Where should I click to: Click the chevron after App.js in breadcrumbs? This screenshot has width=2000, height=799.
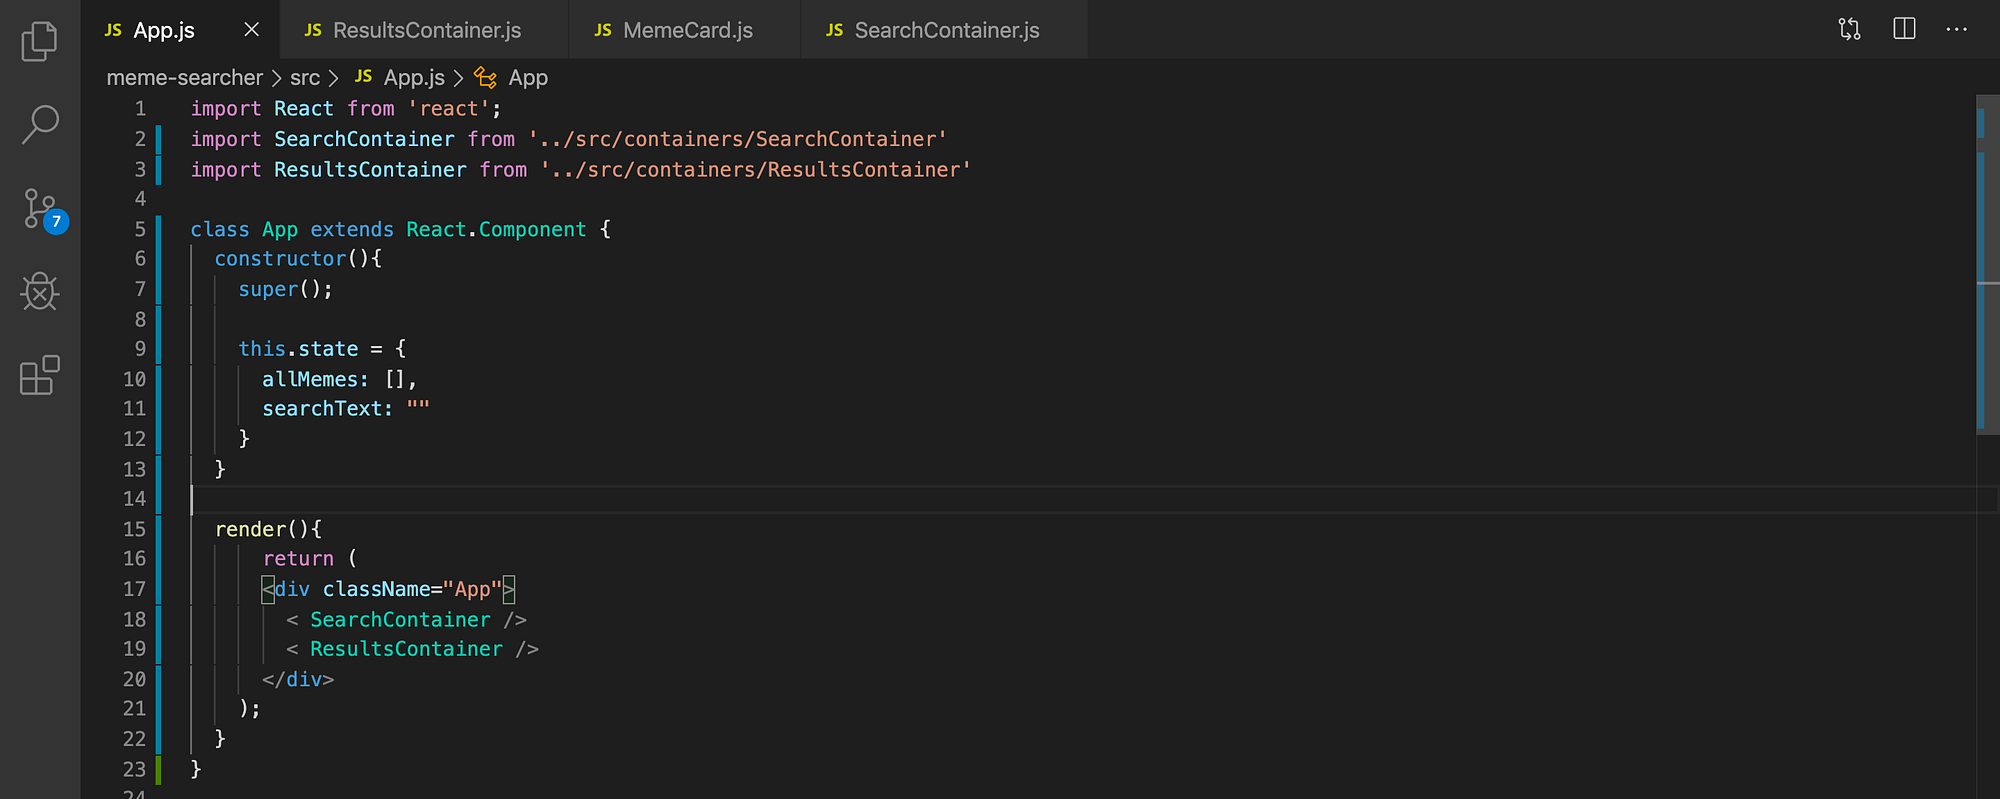point(458,78)
